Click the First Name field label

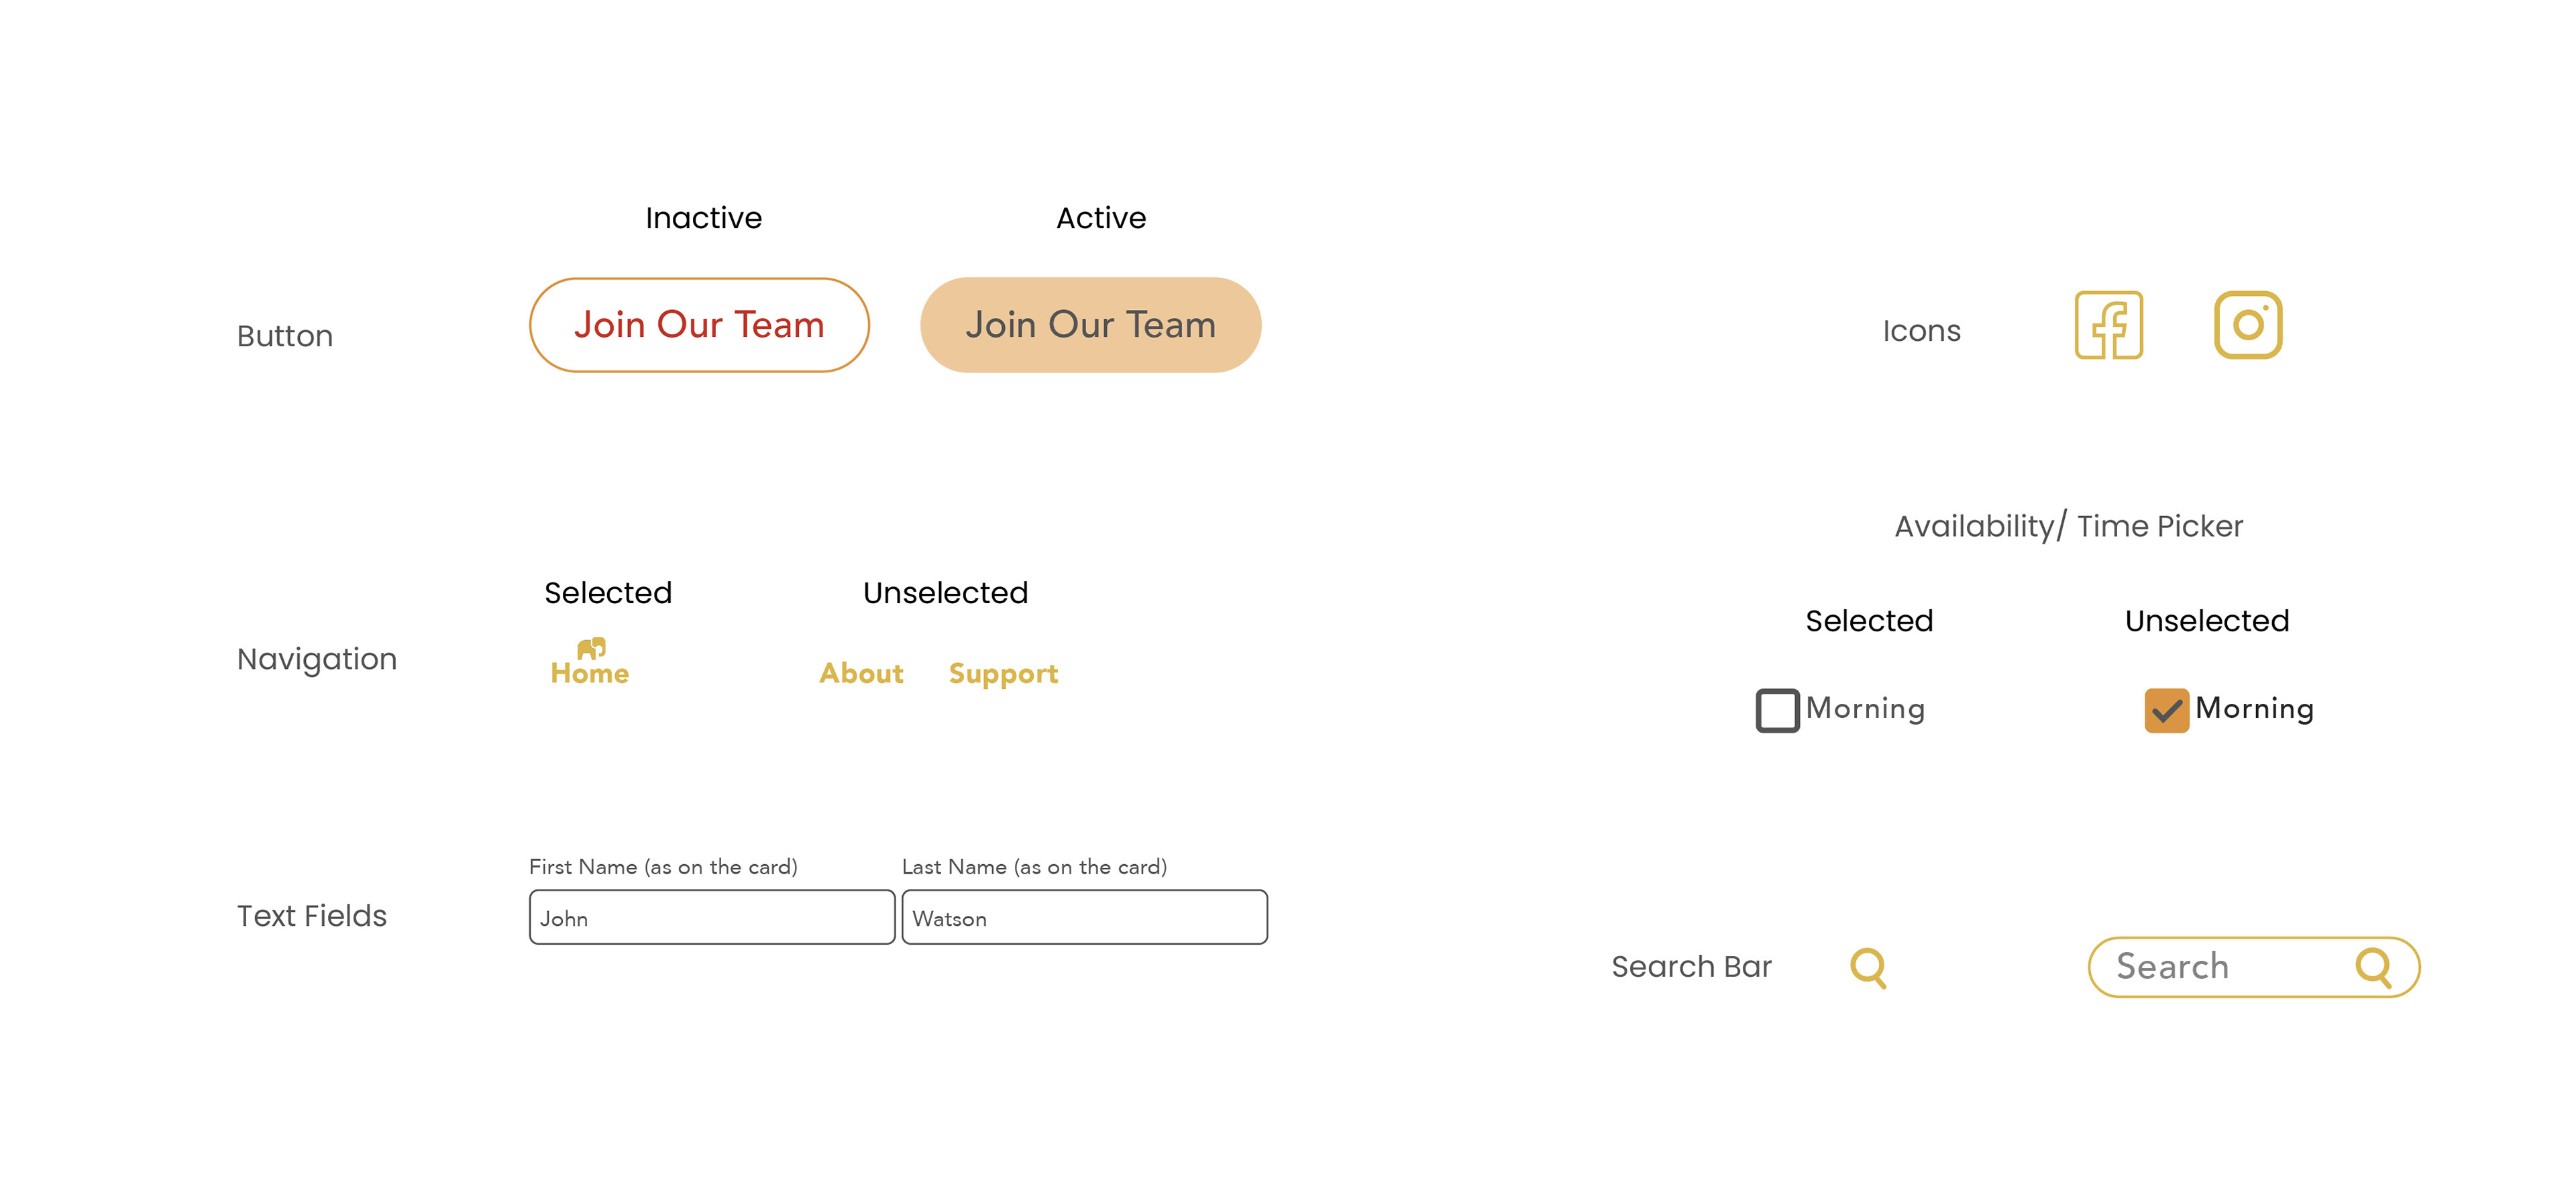pyautogui.click(x=663, y=867)
